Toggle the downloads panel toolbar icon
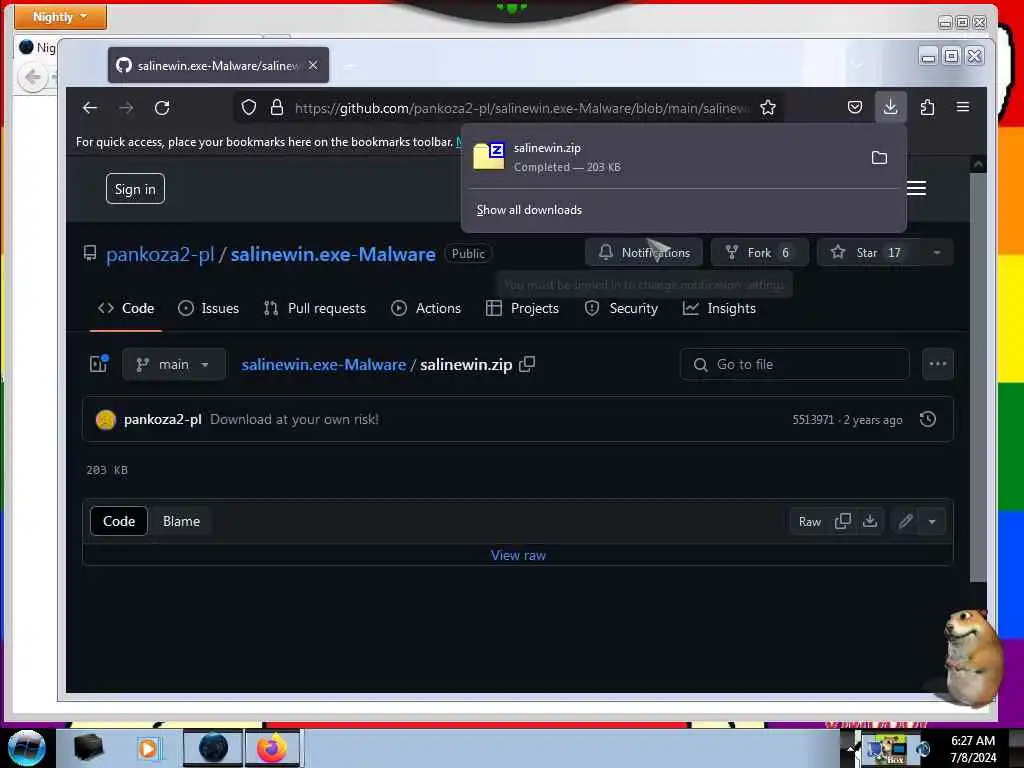 tap(890, 107)
